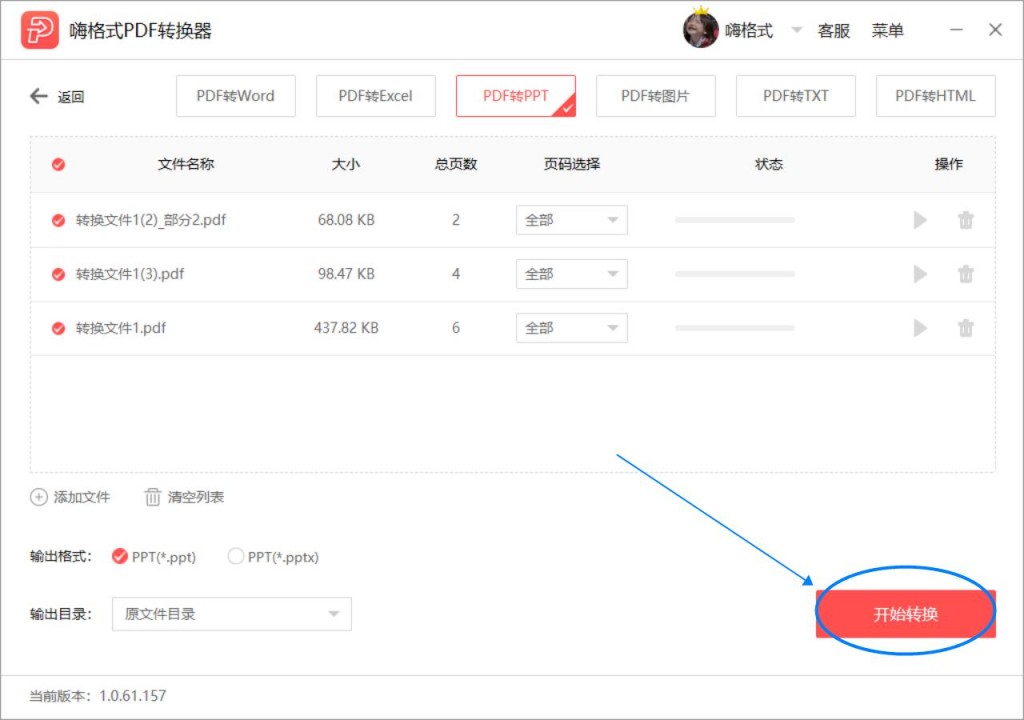Click the plus icon for 添加文件

[39, 497]
